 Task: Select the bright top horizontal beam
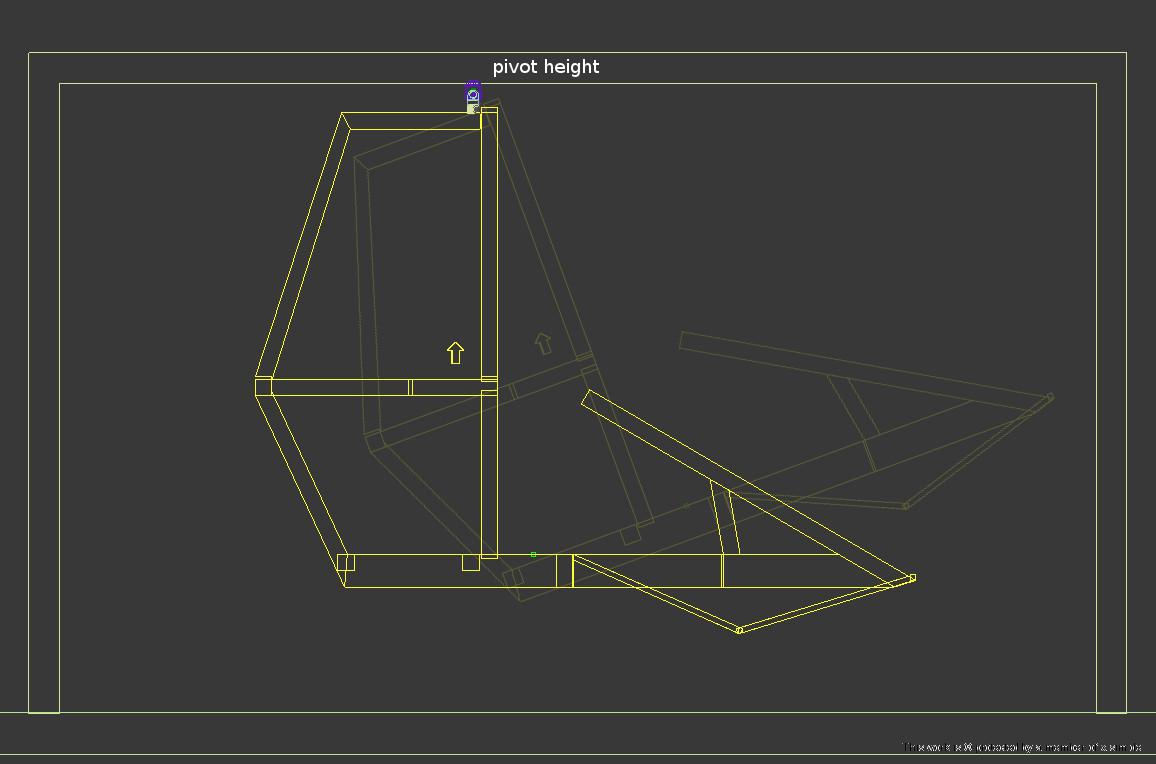[x=410, y=121]
